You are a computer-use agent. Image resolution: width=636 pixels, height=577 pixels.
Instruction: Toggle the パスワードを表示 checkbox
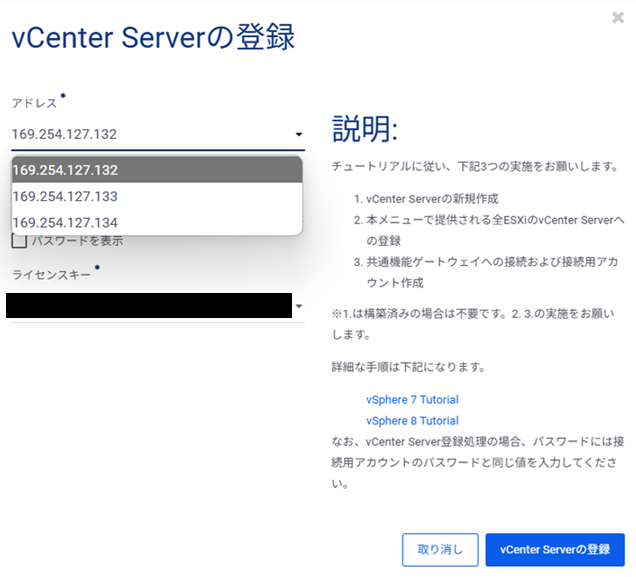coord(19,241)
